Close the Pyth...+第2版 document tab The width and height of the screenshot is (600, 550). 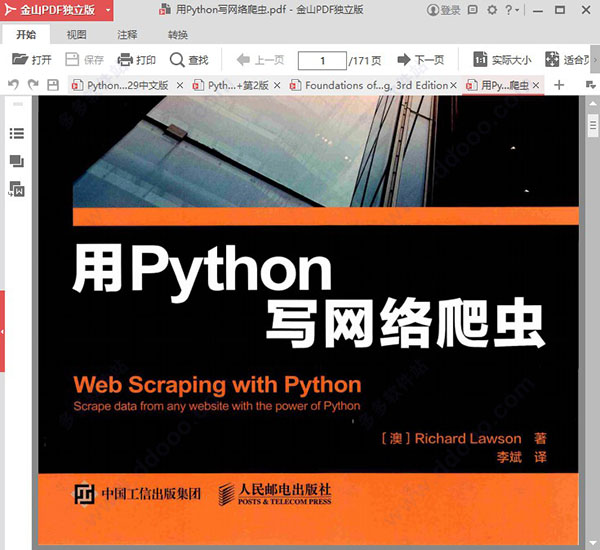tap(277, 85)
